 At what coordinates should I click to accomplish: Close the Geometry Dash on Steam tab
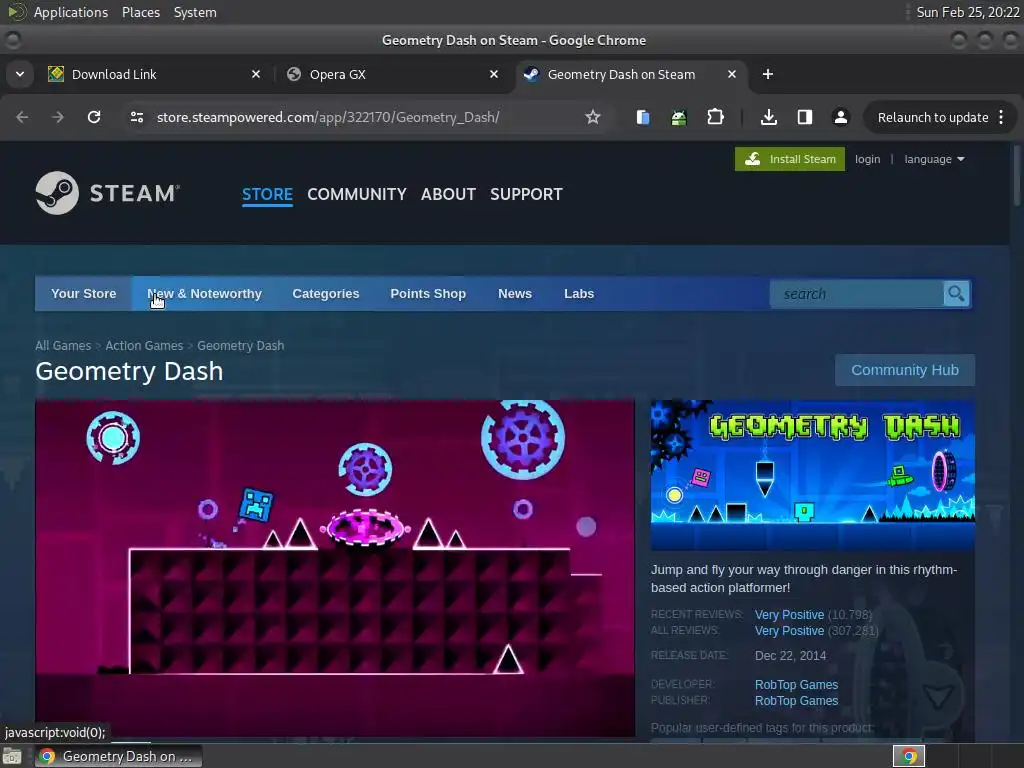(732, 74)
